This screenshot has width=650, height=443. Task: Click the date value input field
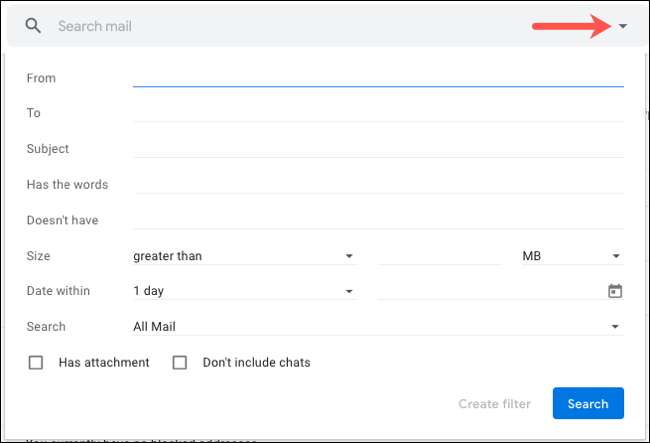click(x=490, y=291)
